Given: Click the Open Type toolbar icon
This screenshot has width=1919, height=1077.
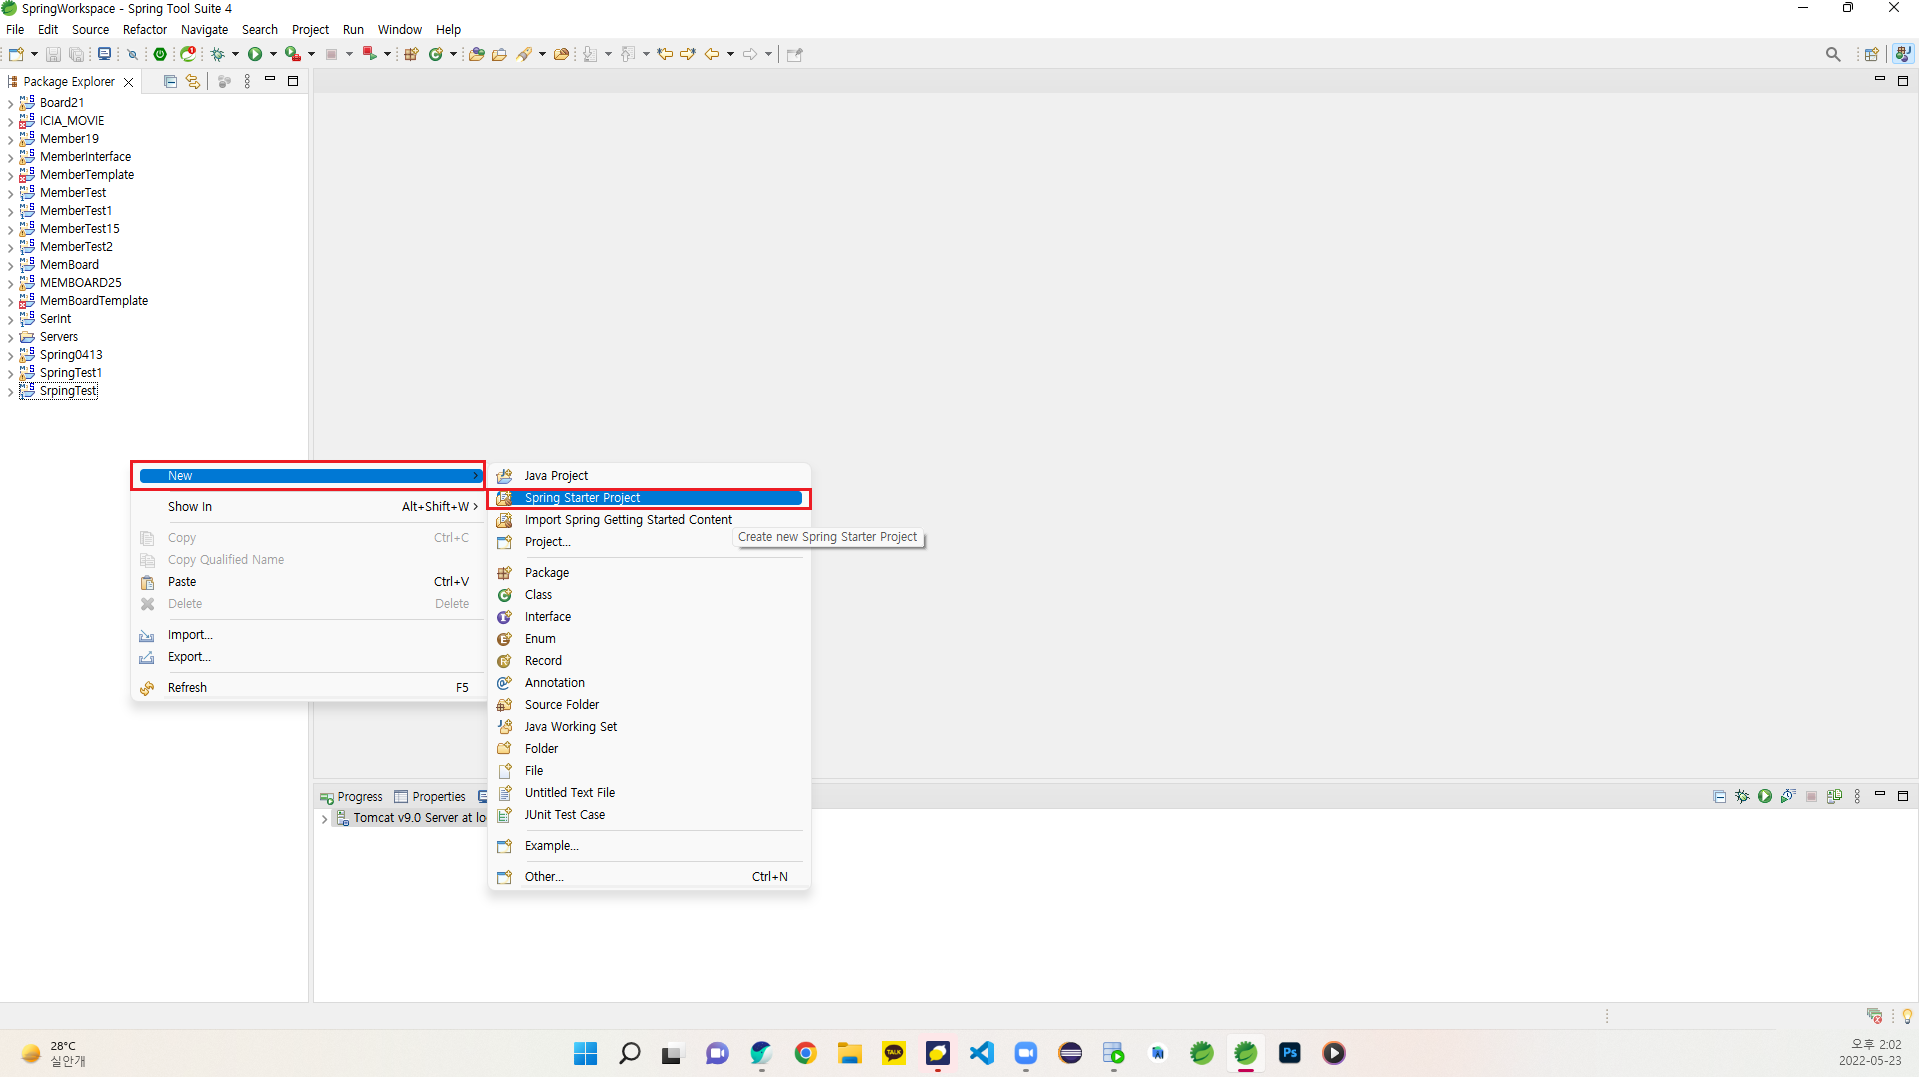Looking at the screenshot, I should (x=477, y=54).
